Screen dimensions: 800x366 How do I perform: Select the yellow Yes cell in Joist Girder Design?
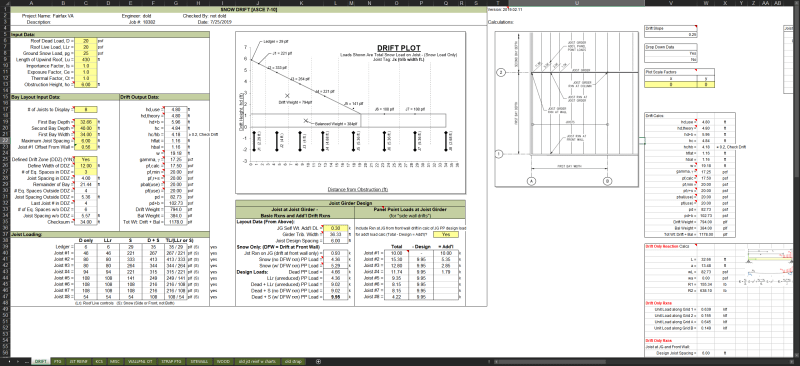(x=445, y=234)
